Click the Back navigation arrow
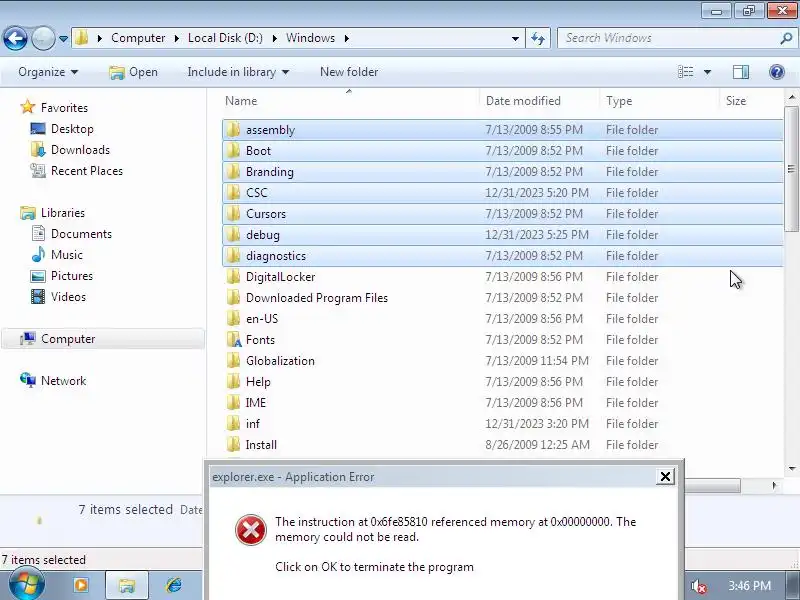800x600 pixels. [15, 38]
